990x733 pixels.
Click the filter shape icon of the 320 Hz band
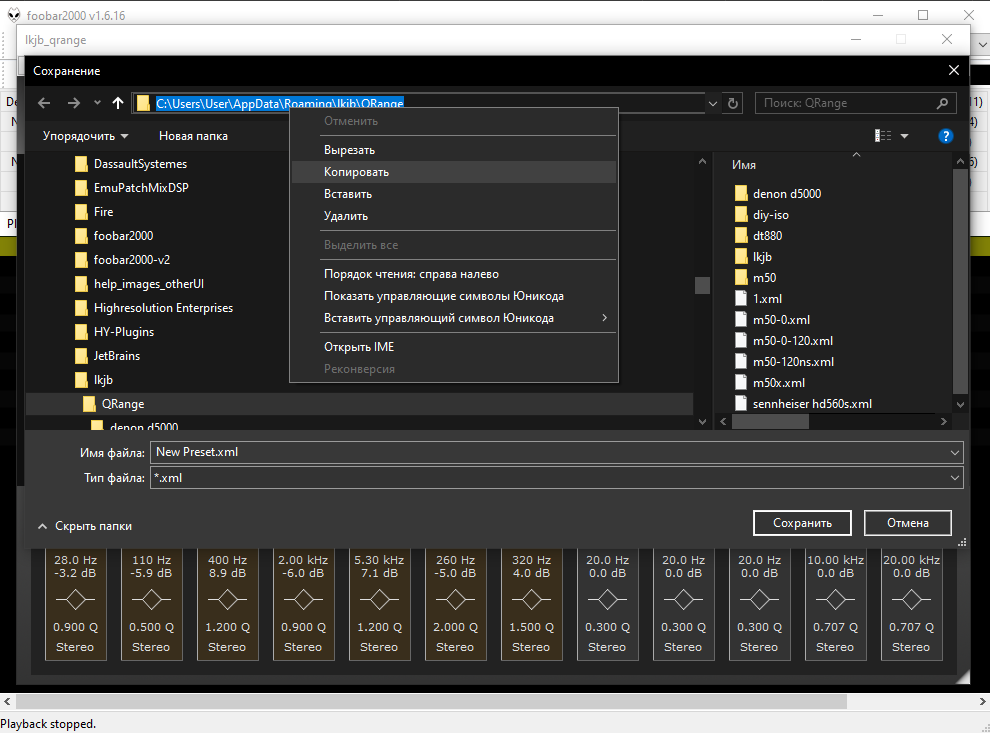point(531,600)
